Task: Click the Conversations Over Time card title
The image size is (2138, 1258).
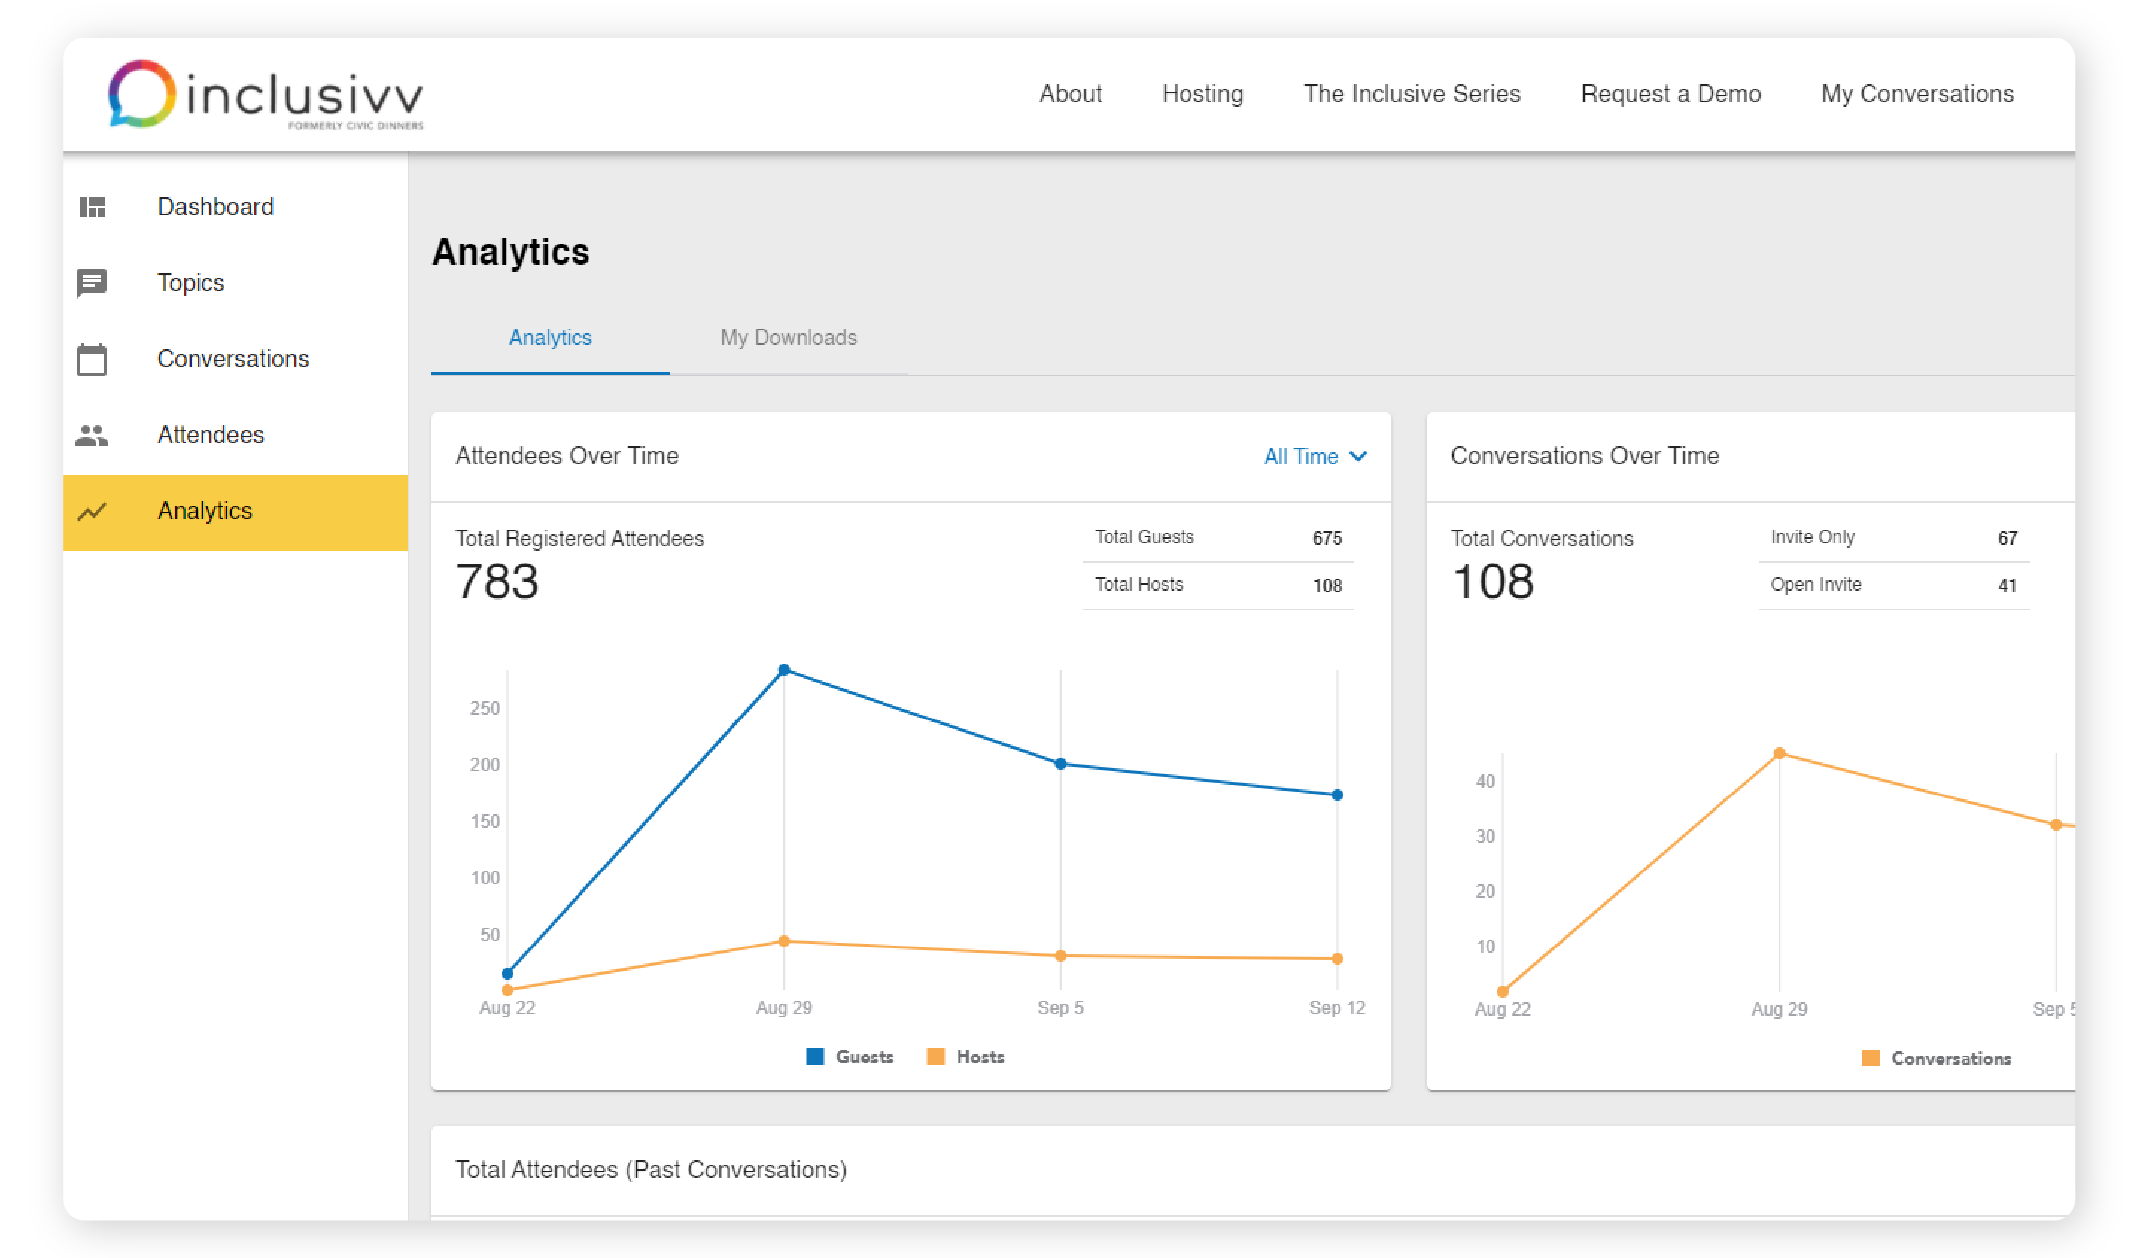Action: (1584, 456)
